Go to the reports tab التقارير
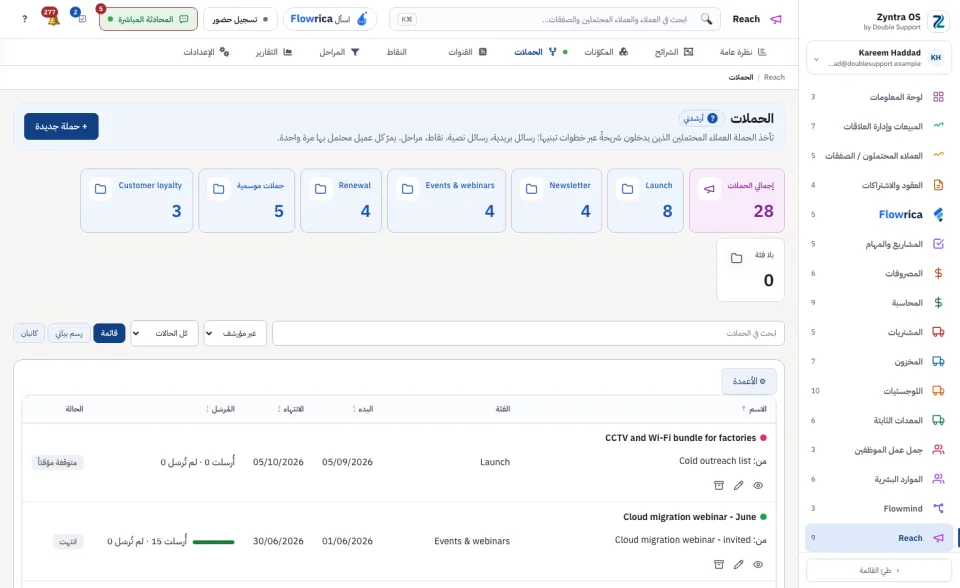 tap(274, 52)
